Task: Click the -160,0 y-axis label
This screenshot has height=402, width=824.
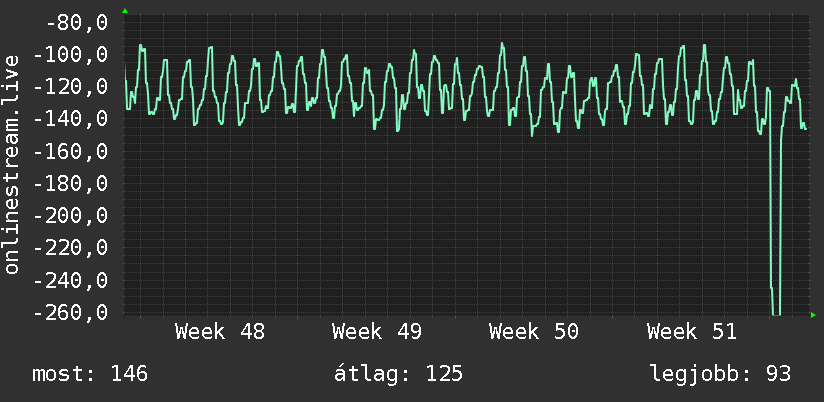Action: tap(71, 151)
